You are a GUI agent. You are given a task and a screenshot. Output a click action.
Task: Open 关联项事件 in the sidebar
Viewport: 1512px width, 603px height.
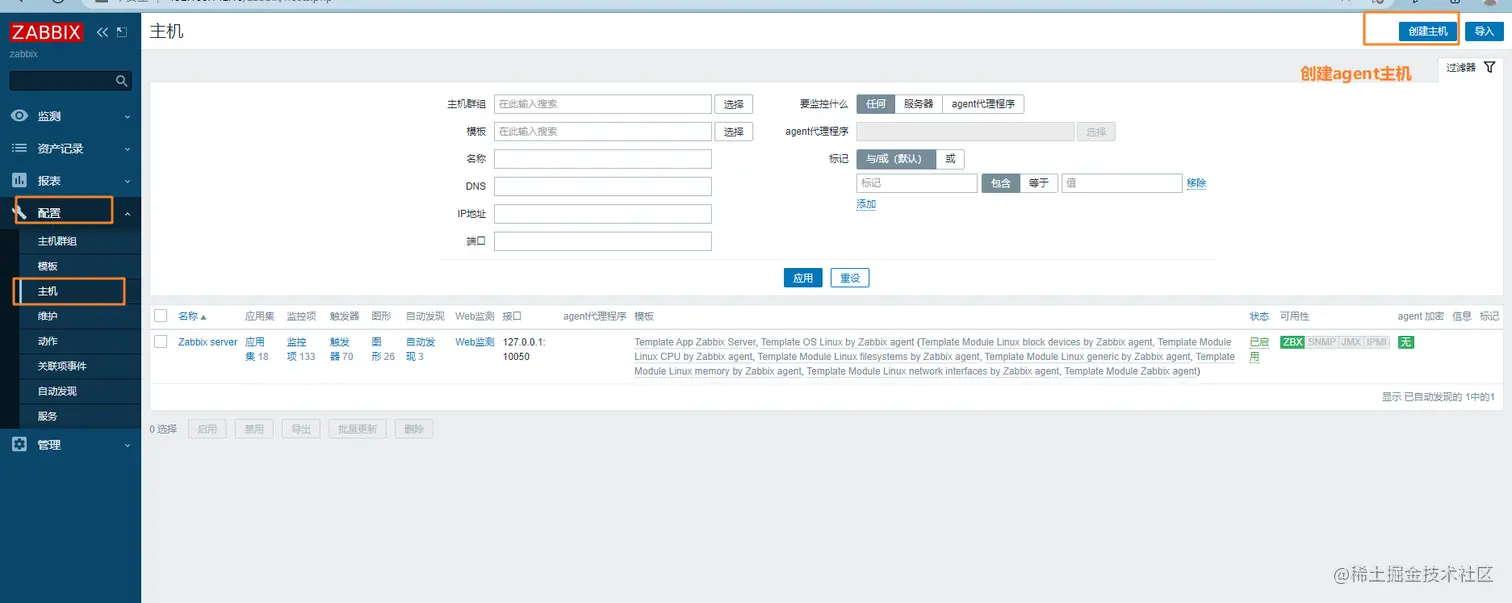pos(62,366)
